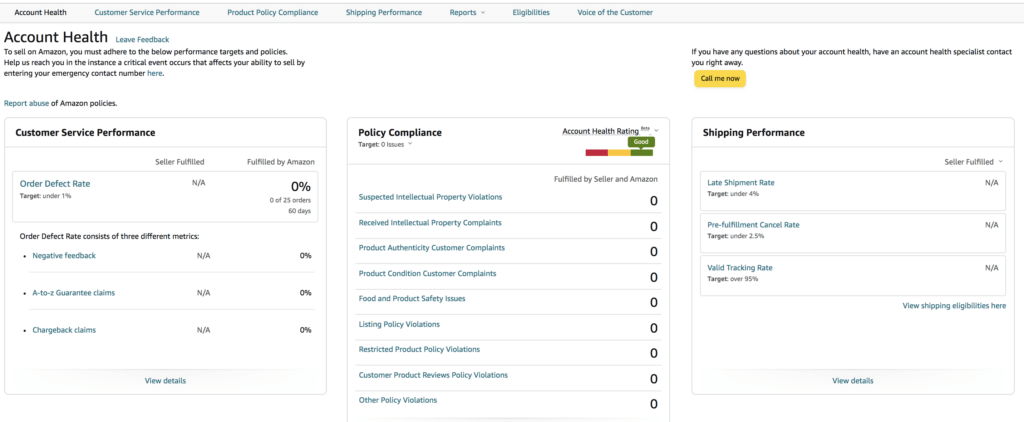Open Food and Product Safety Issues

coord(412,299)
